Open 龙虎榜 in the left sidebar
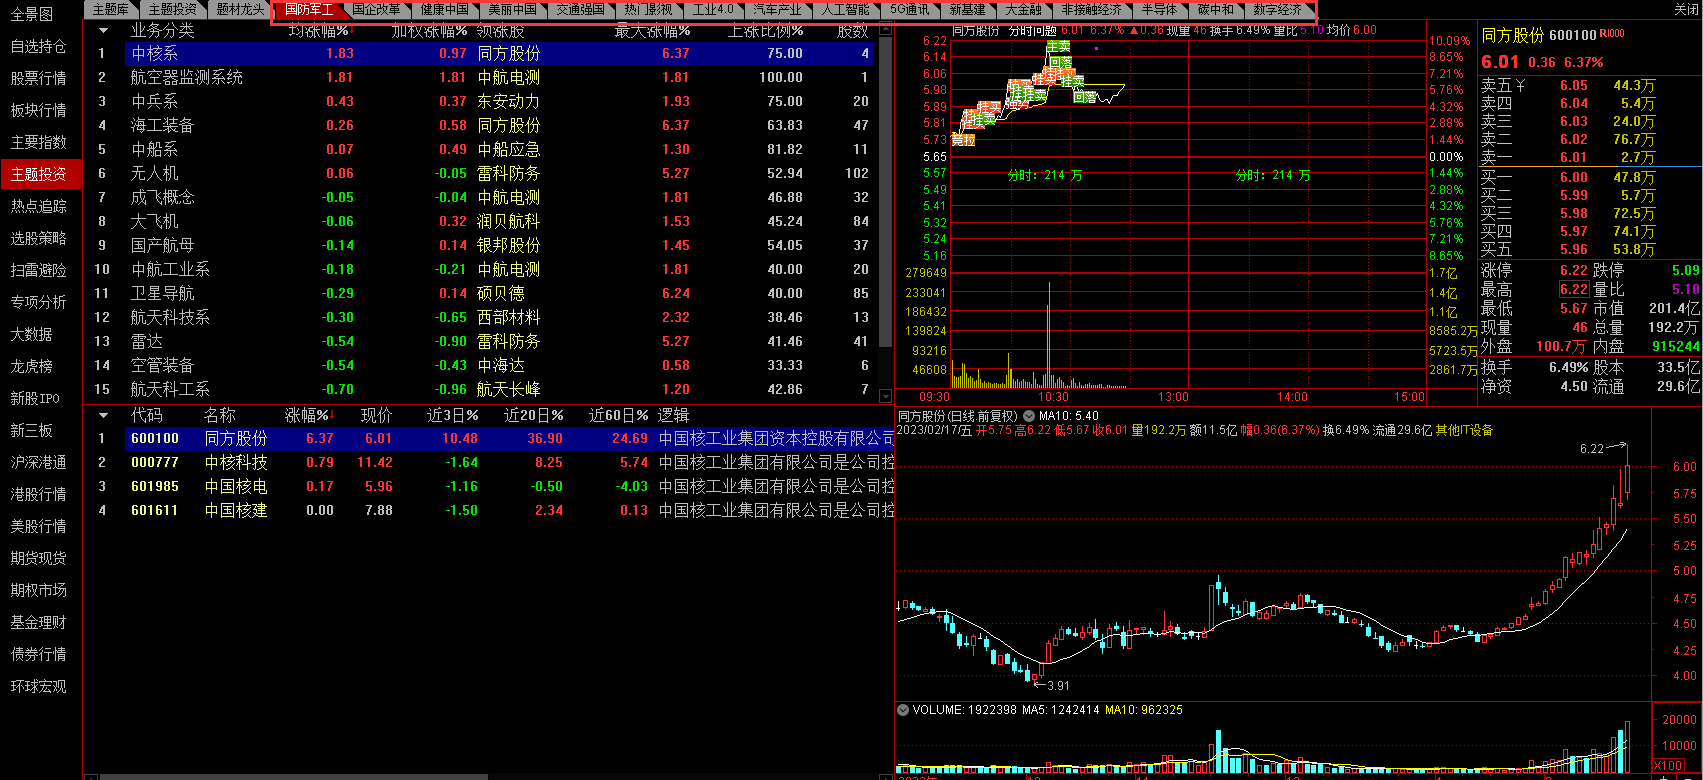The height and width of the screenshot is (780, 1703). click(32, 366)
